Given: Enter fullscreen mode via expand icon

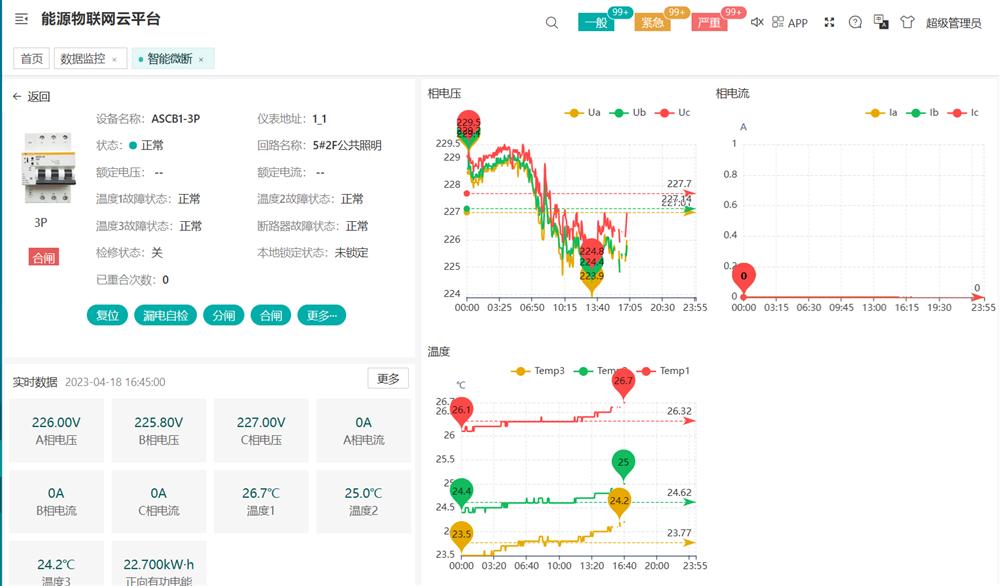Looking at the screenshot, I should tap(829, 22).
